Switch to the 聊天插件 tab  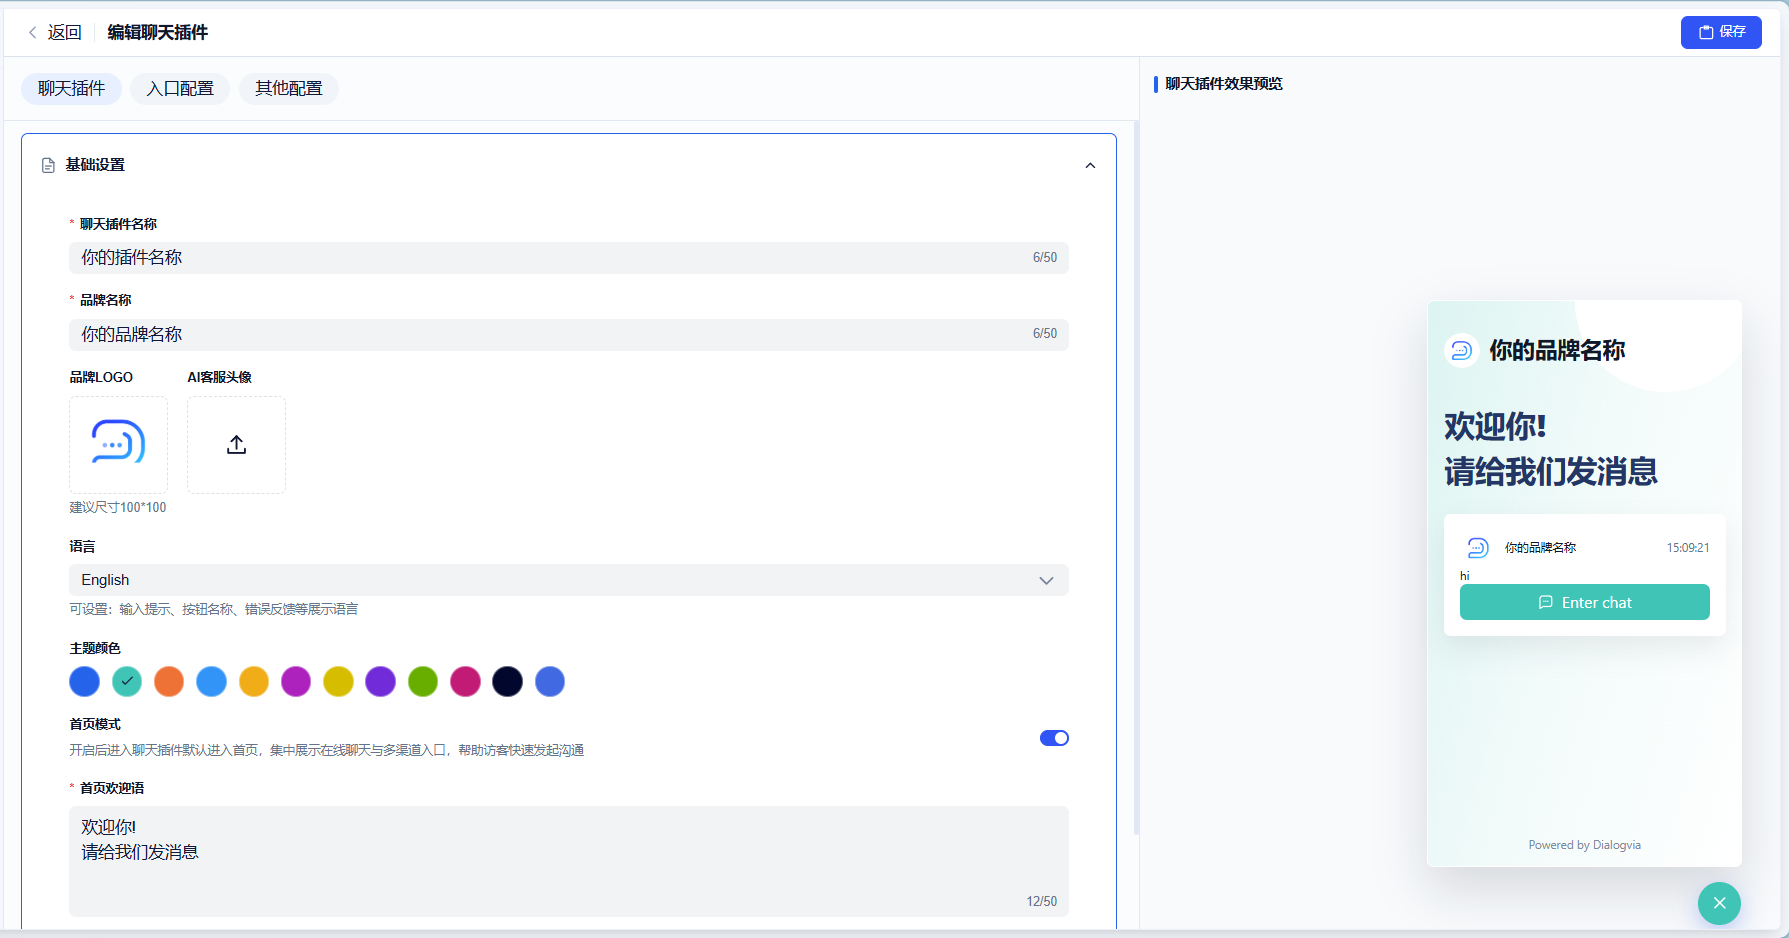coord(71,89)
